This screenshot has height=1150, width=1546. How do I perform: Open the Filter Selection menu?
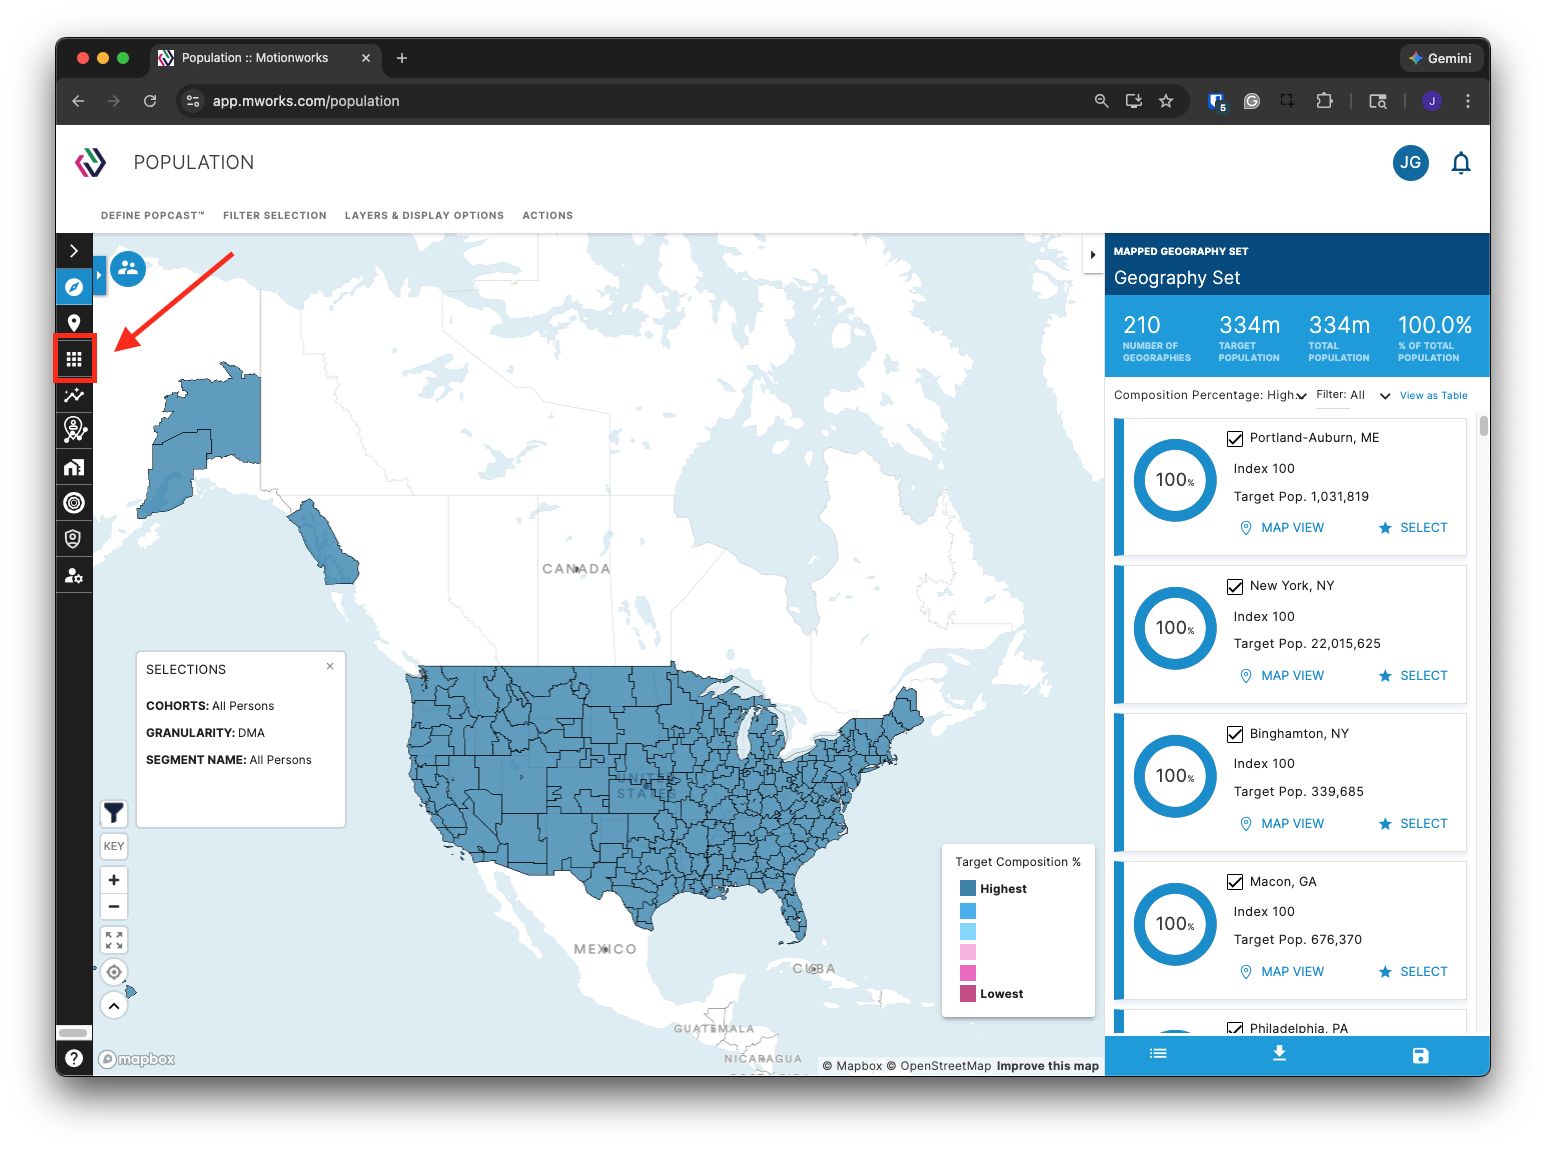pyautogui.click(x=275, y=215)
